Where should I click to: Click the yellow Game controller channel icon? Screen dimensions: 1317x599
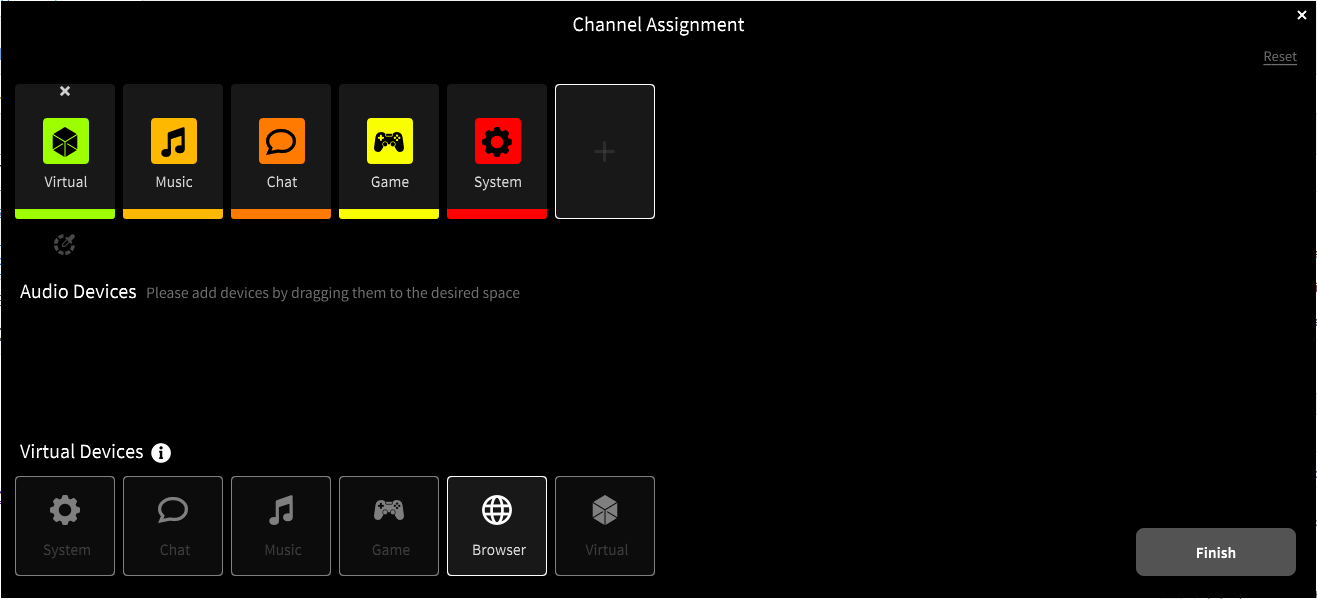click(390, 141)
